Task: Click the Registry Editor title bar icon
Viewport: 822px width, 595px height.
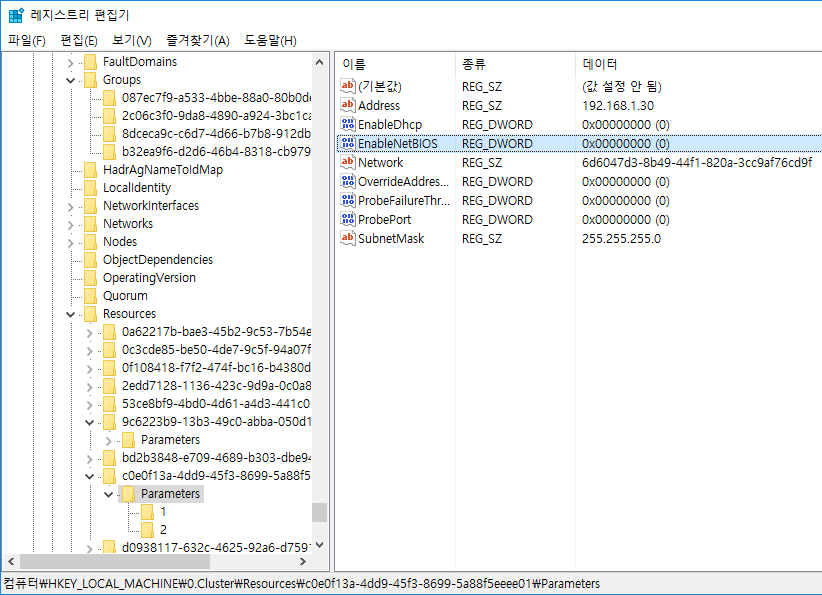Action: click(x=16, y=15)
